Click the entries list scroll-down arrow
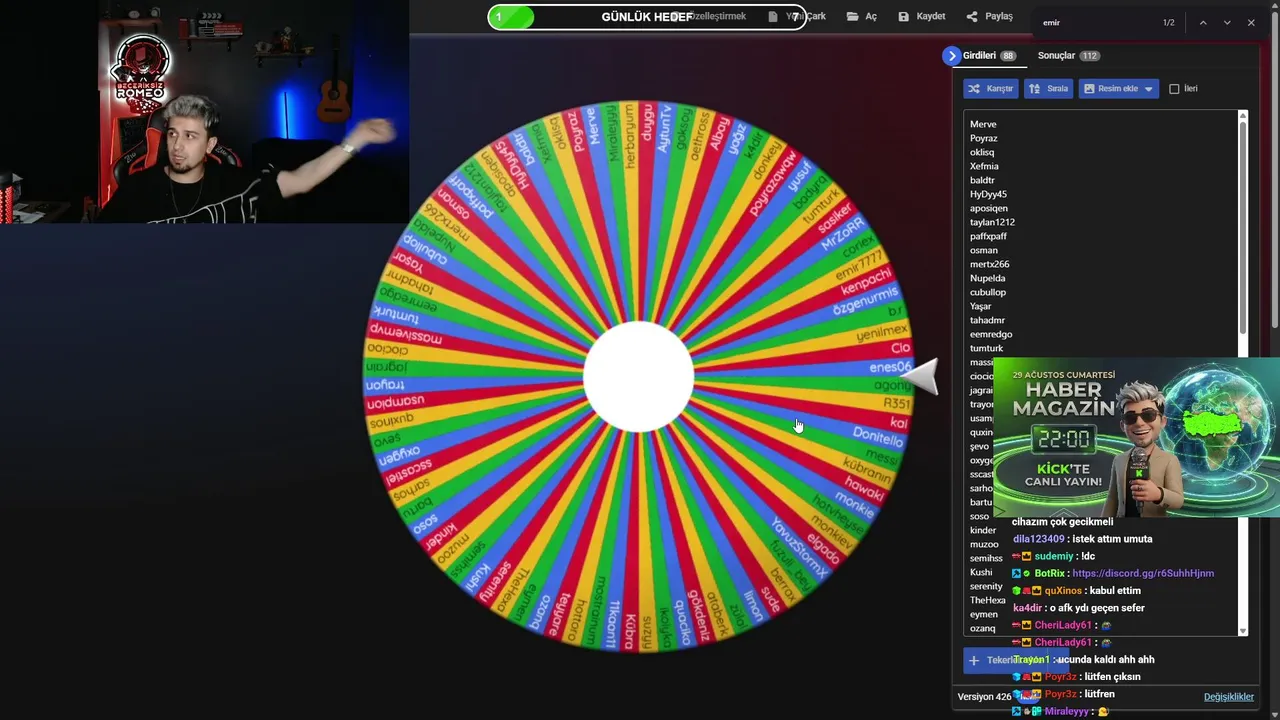 (x=1243, y=631)
